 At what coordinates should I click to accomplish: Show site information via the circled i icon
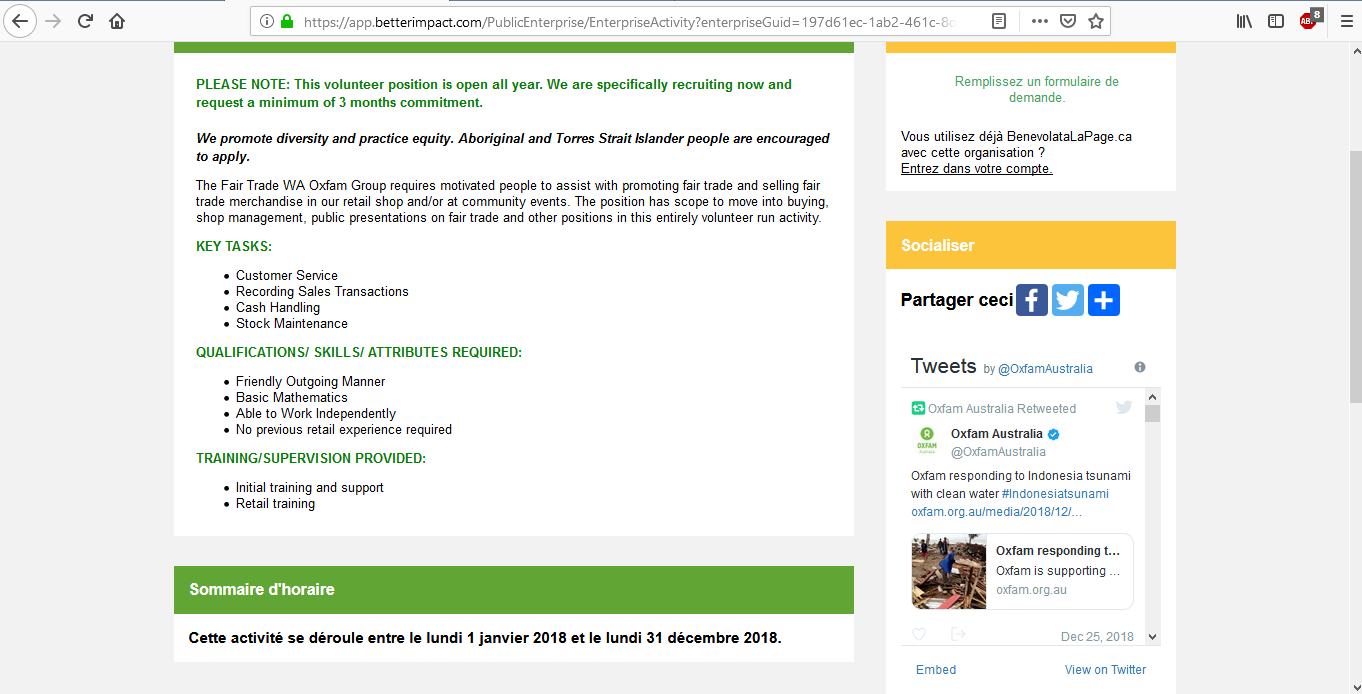point(266,21)
